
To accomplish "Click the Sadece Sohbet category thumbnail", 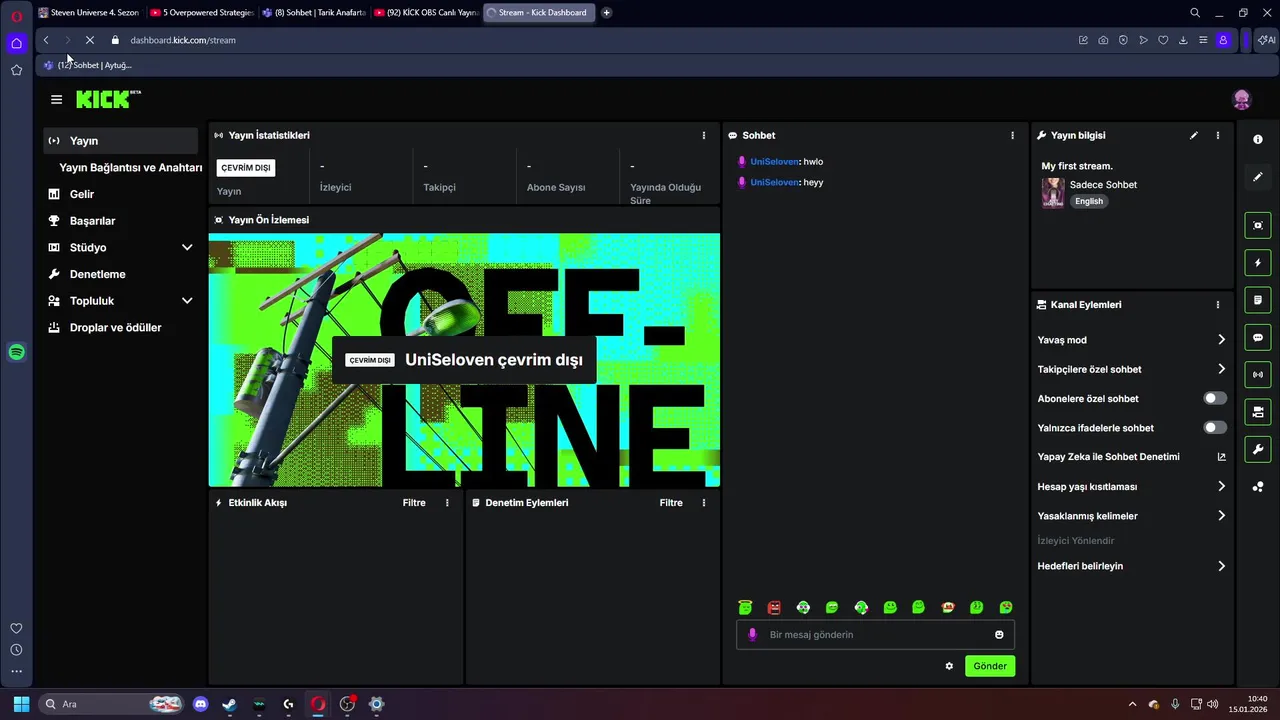I will pyautogui.click(x=1053, y=193).
